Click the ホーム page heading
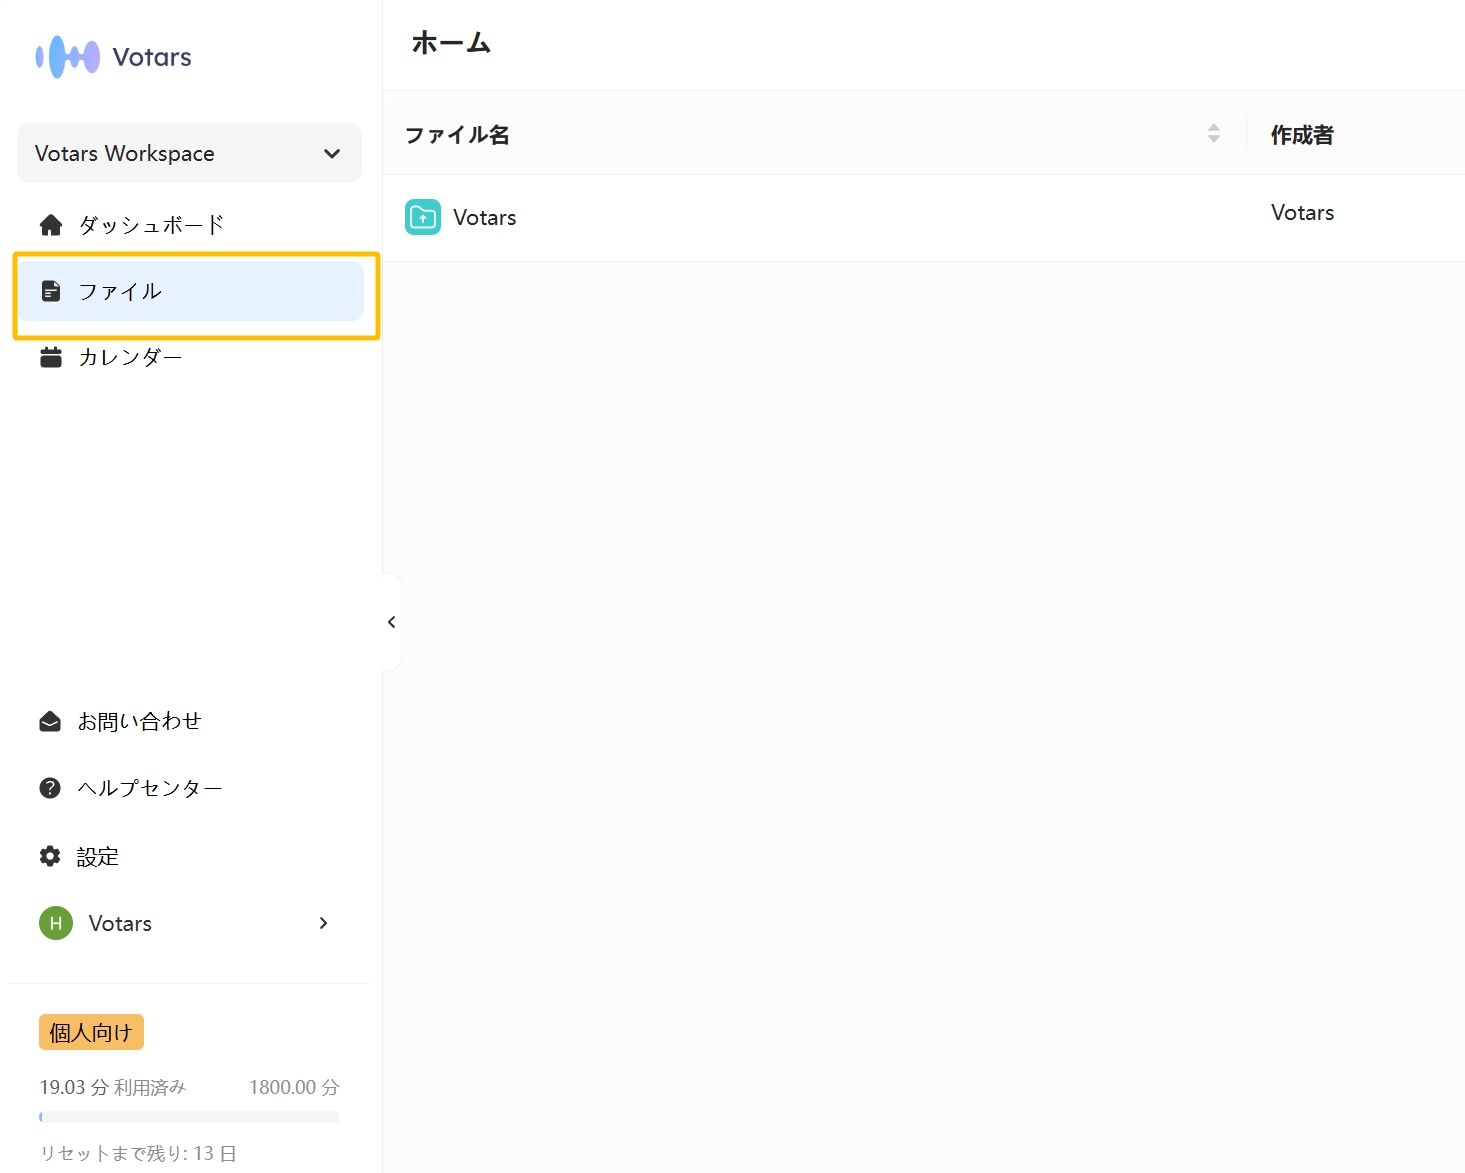Screen dimensions: 1465x1173 coord(451,43)
